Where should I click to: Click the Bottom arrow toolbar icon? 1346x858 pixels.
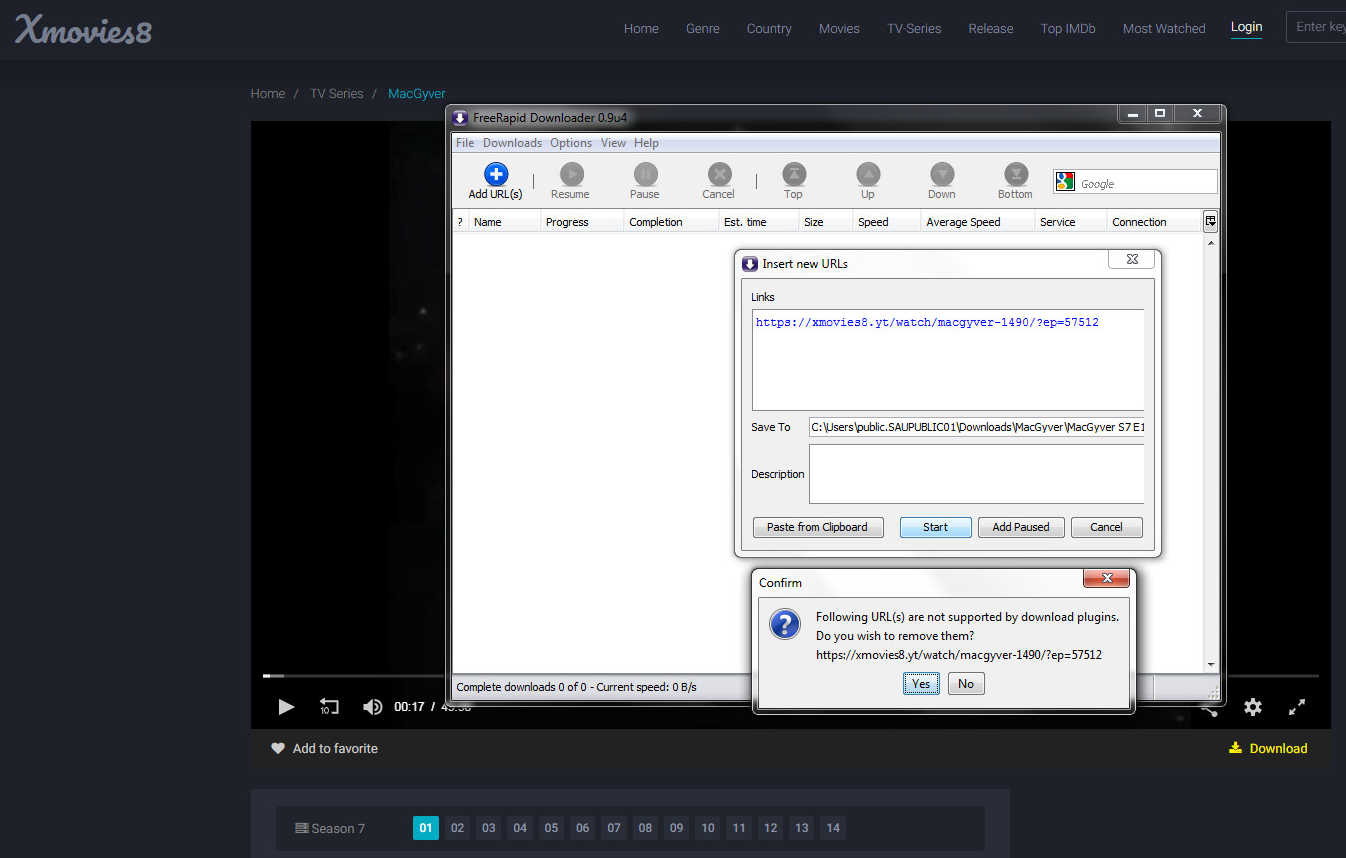click(x=1015, y=174)
